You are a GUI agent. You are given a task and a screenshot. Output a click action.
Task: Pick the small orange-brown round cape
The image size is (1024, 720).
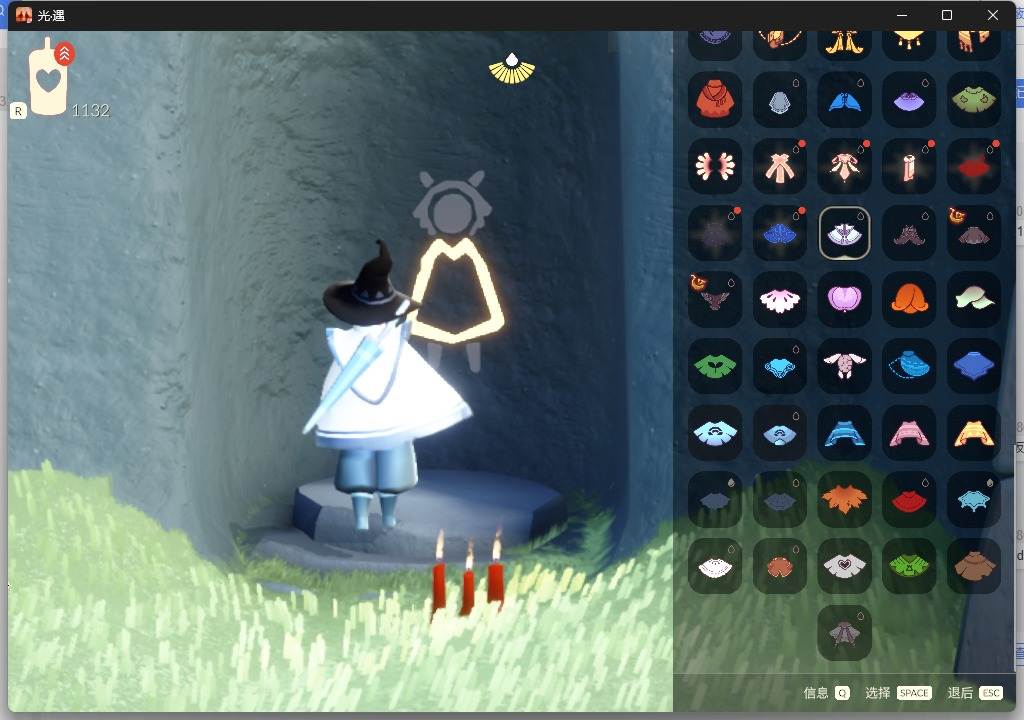click(x=780, y=566)
